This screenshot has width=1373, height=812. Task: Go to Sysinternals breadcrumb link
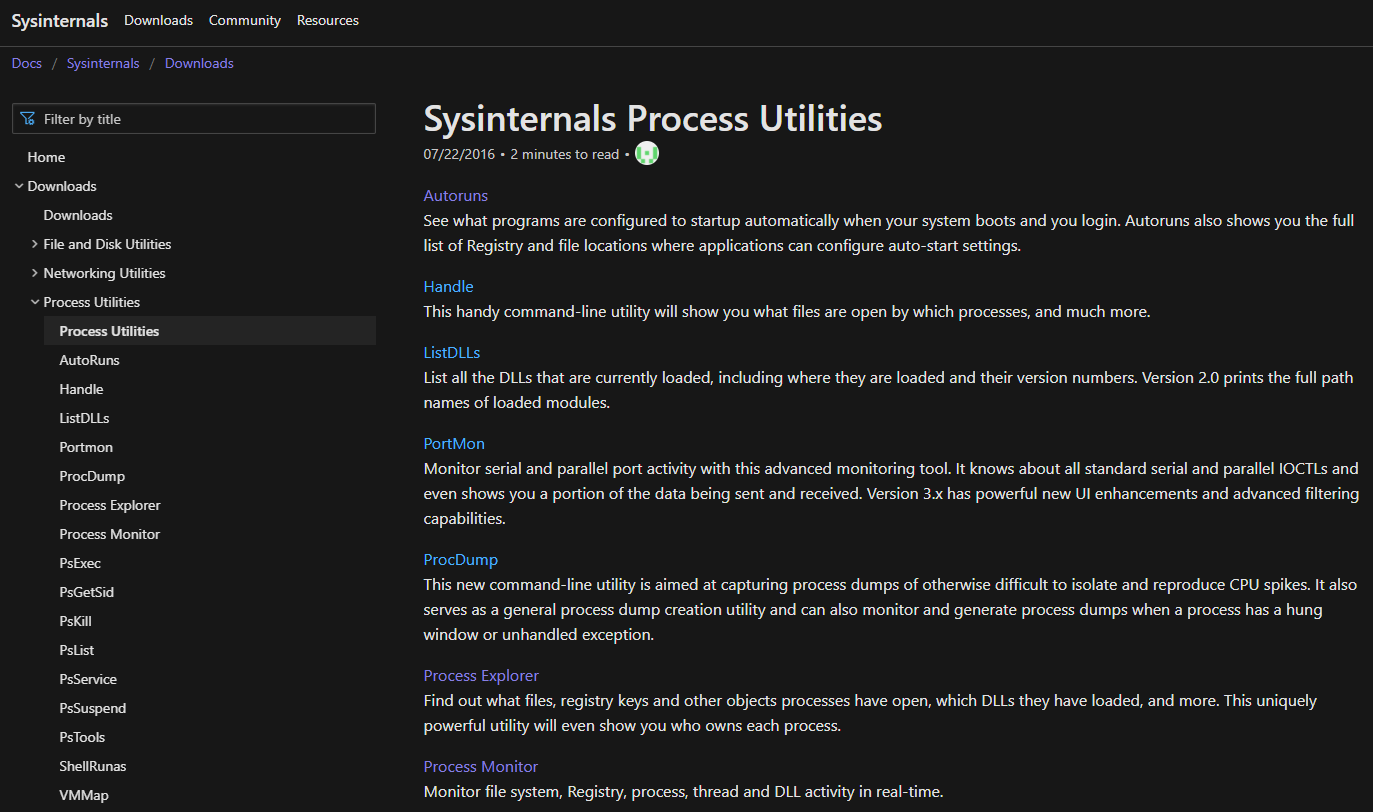coord(103,63)
